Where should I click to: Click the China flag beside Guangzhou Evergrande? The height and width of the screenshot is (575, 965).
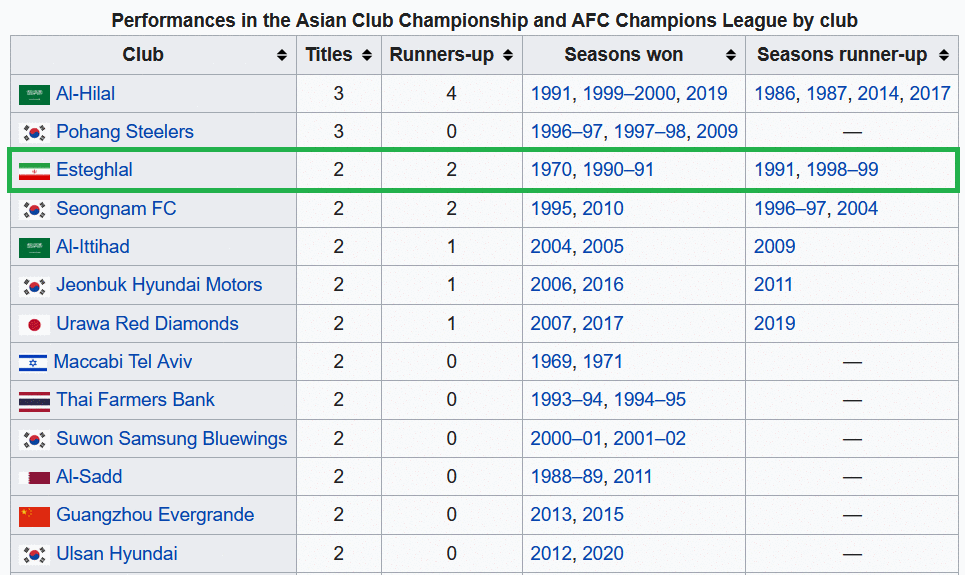(34, 517)
